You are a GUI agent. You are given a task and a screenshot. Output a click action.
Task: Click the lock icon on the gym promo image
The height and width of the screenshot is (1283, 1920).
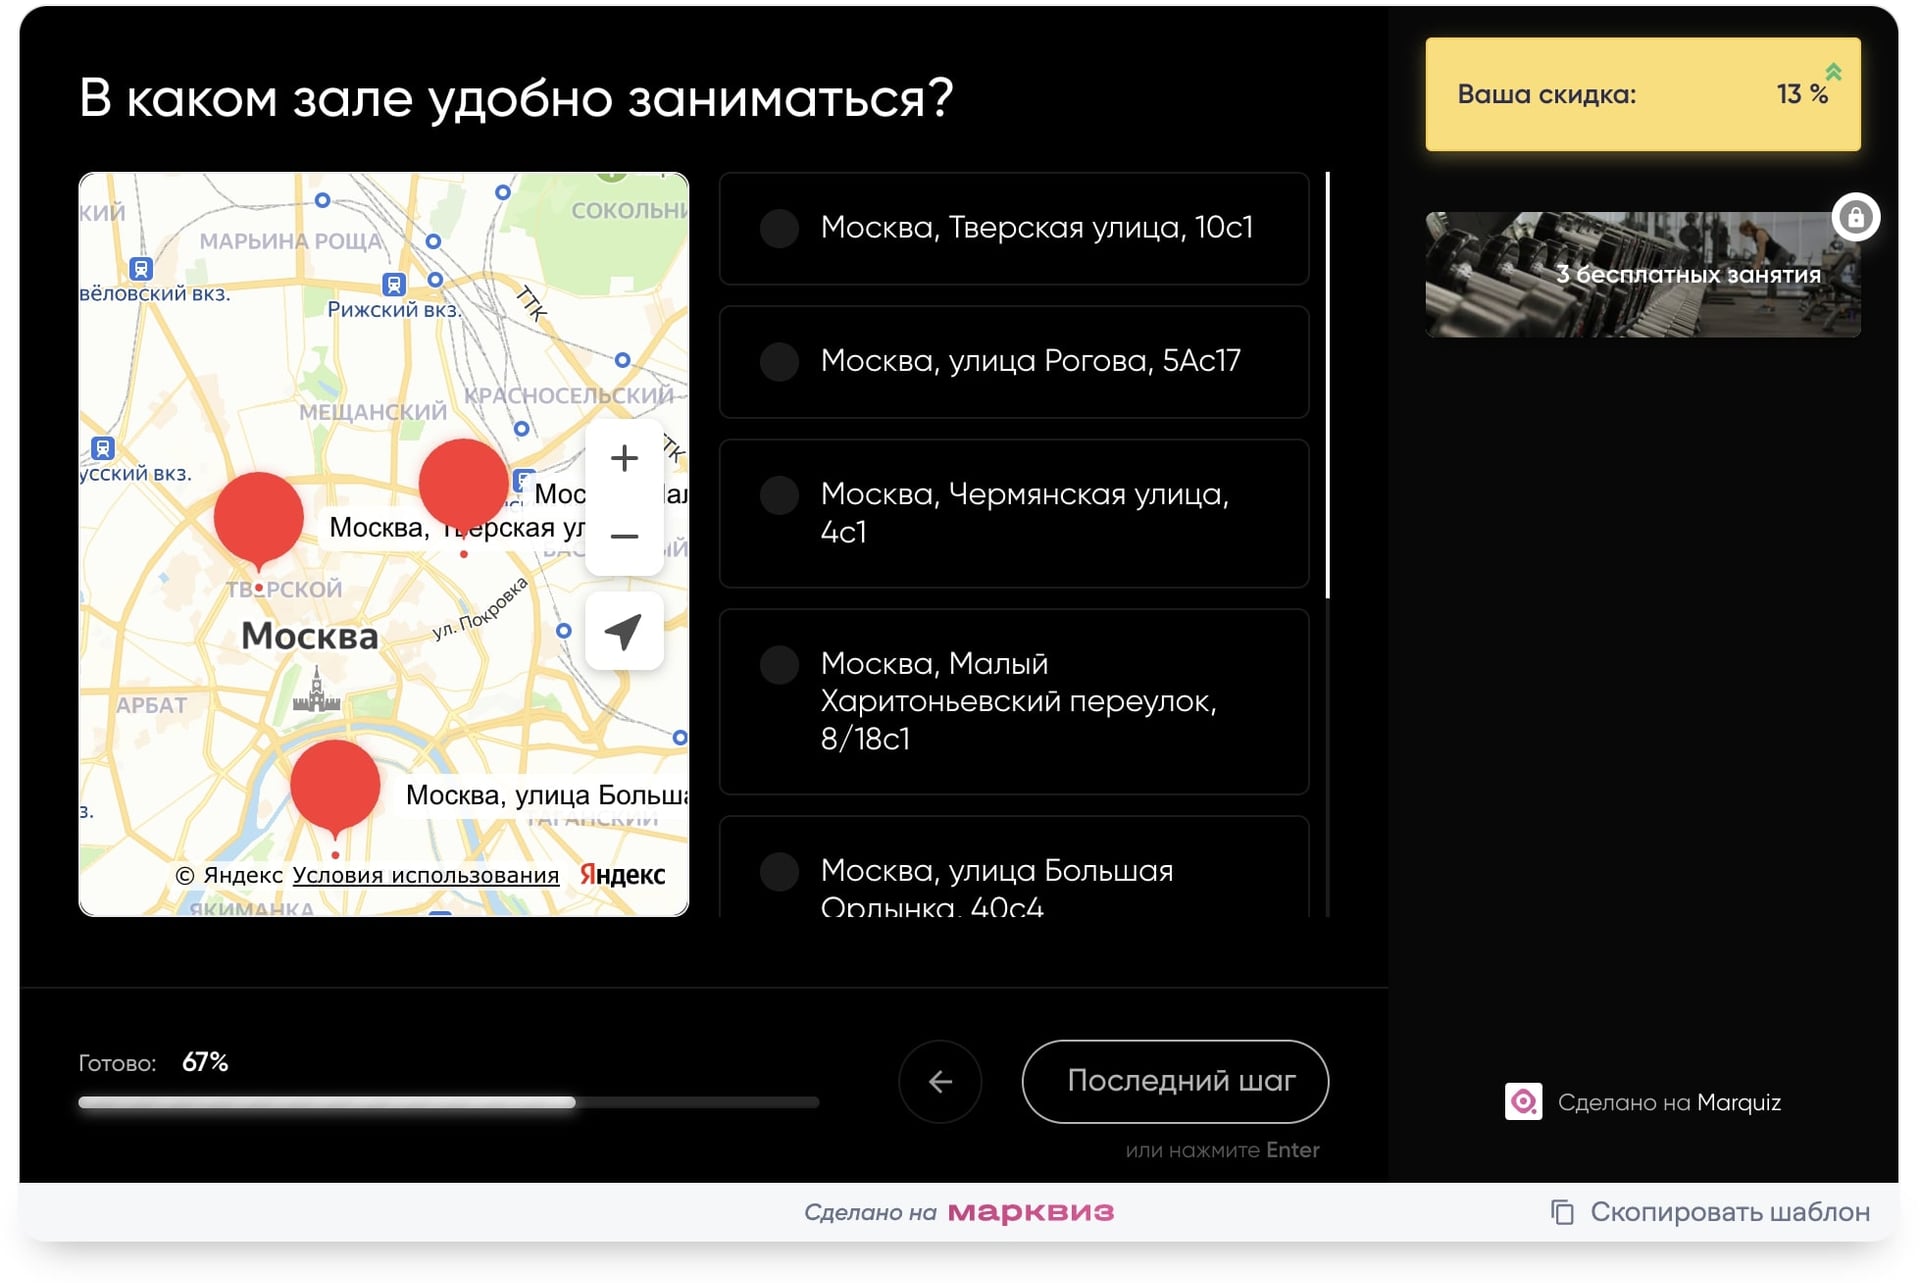[1856, 216]
